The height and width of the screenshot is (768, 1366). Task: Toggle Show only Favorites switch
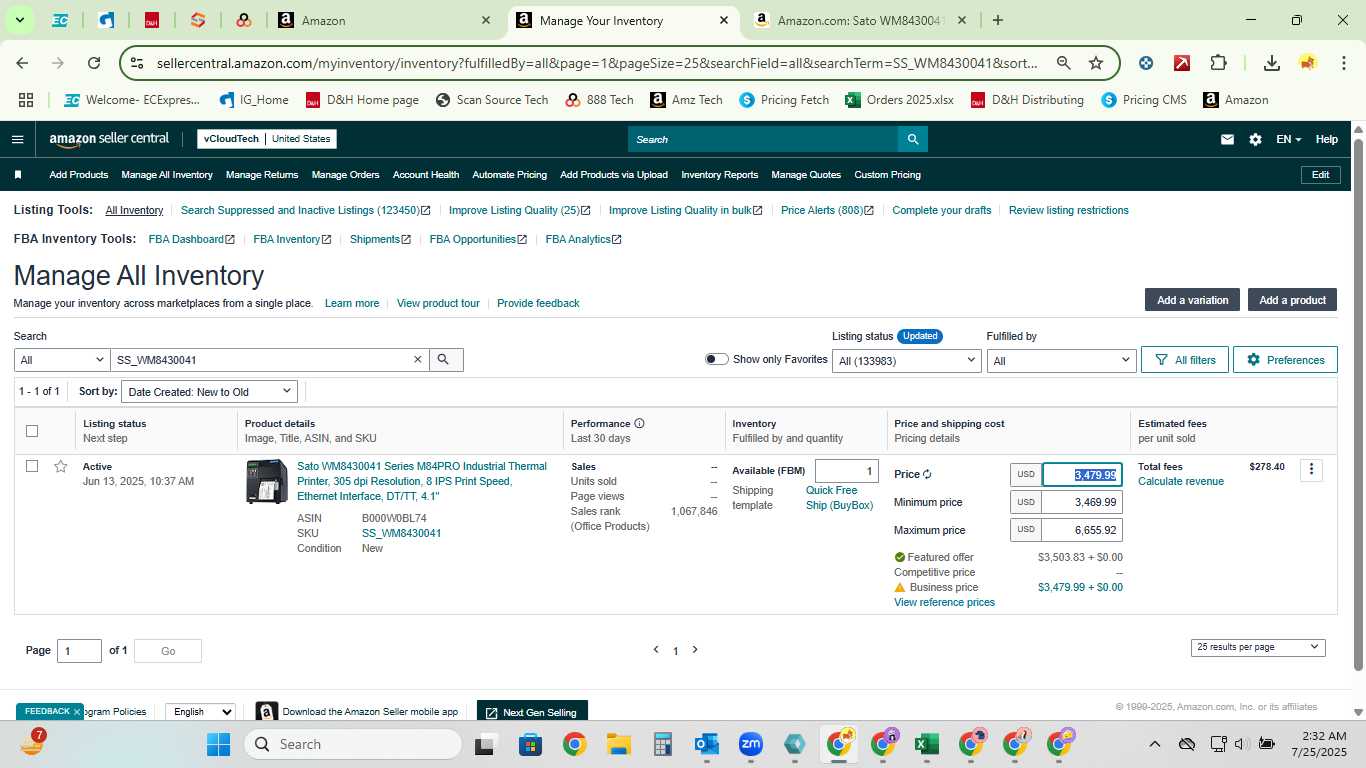[716, 359]
